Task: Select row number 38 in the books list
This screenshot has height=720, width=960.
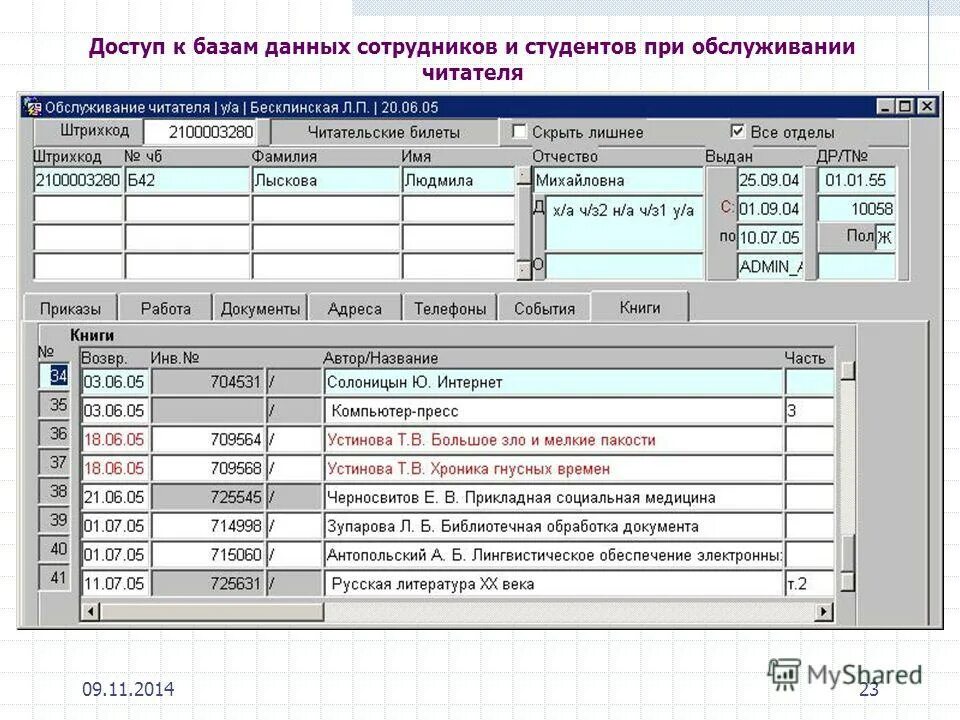Action: pos(58,491)
